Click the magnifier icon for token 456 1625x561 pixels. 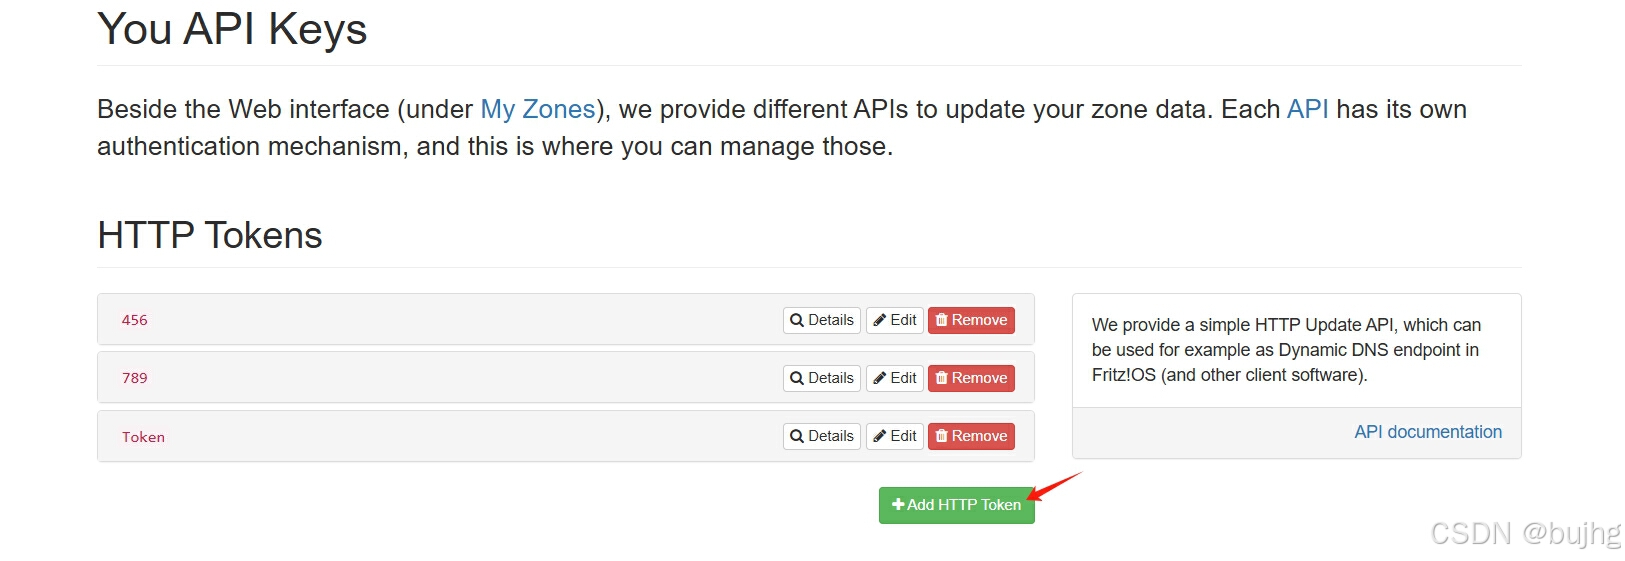[x=797, y=321]
